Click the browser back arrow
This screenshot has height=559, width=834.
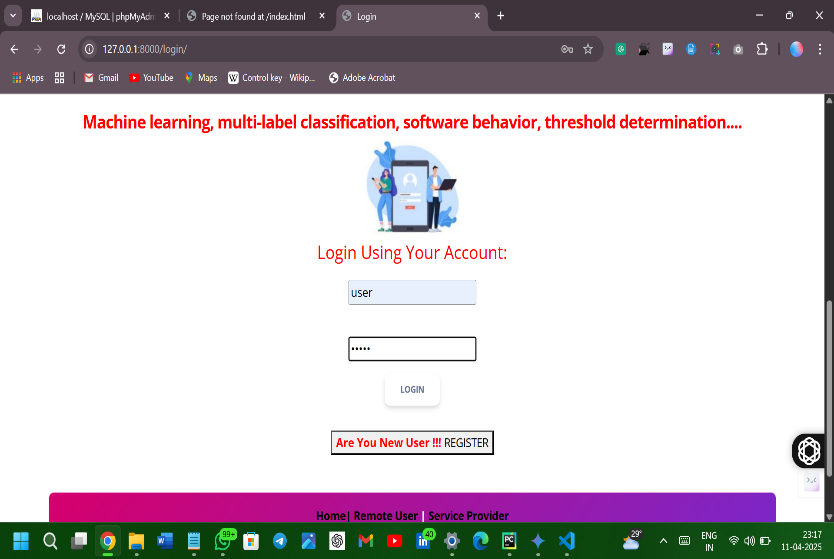pyautogui.click(x=14, y=49)
